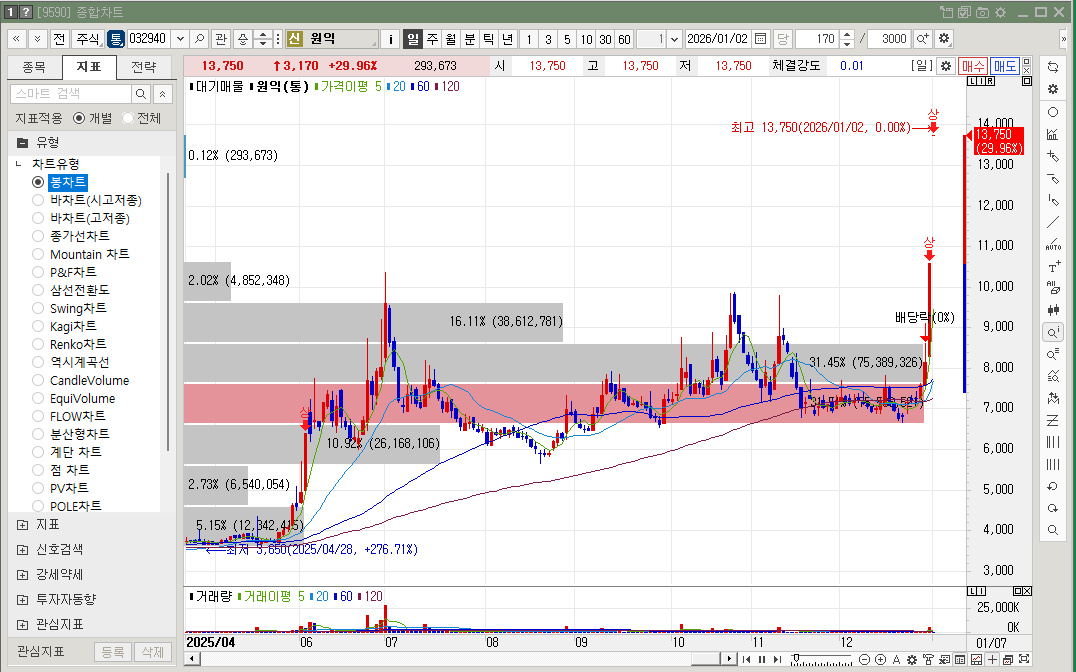
Task: Click the letter A icon in bottom toolbar
Action: 896,660
